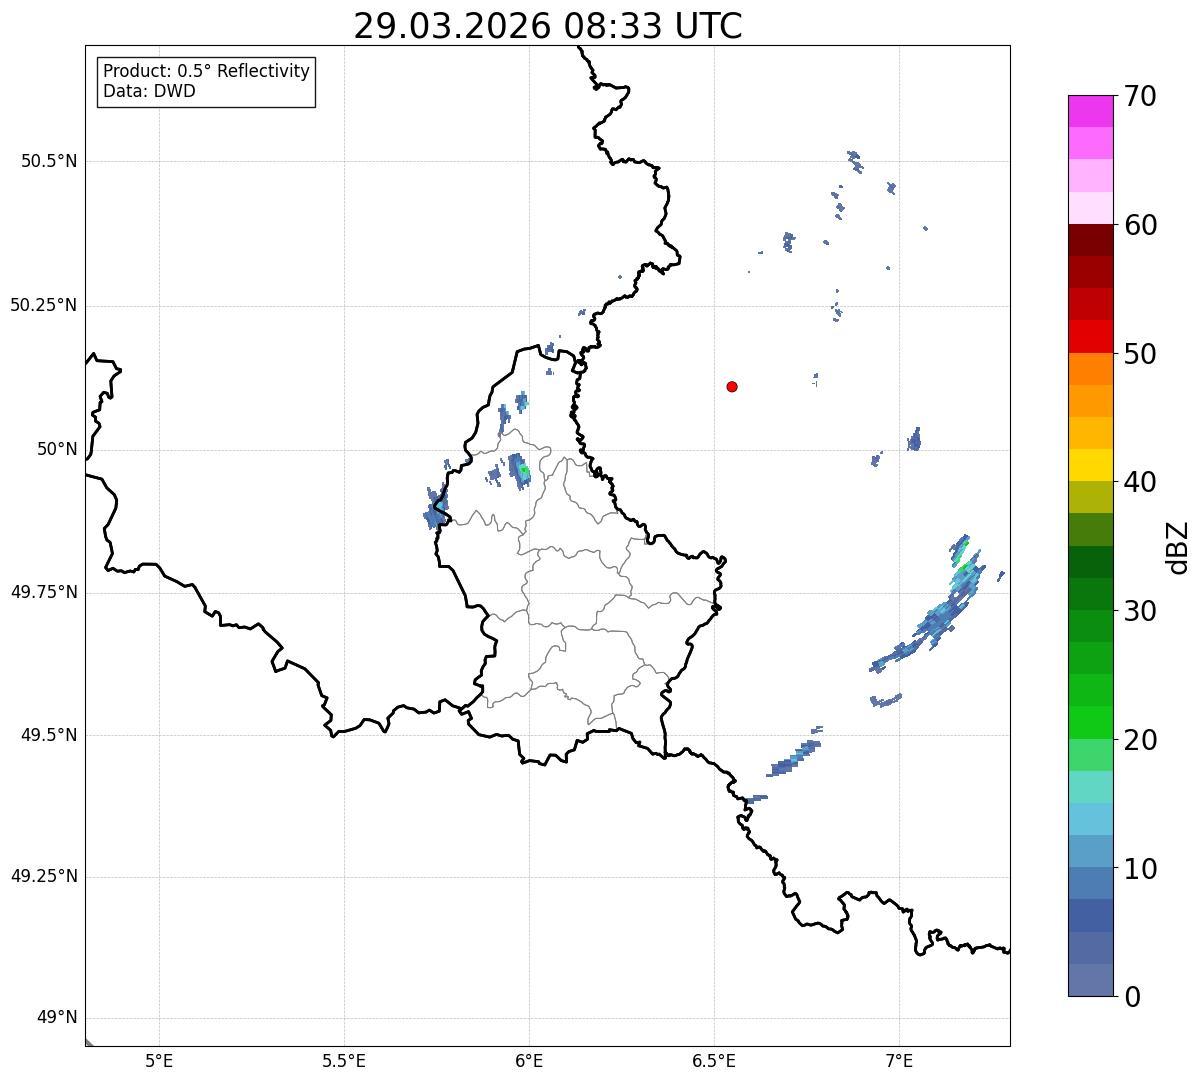The height and width of the screenshot is (1081, 1202).
Task: Click the red radar location marker
Action: pos(732,386)
